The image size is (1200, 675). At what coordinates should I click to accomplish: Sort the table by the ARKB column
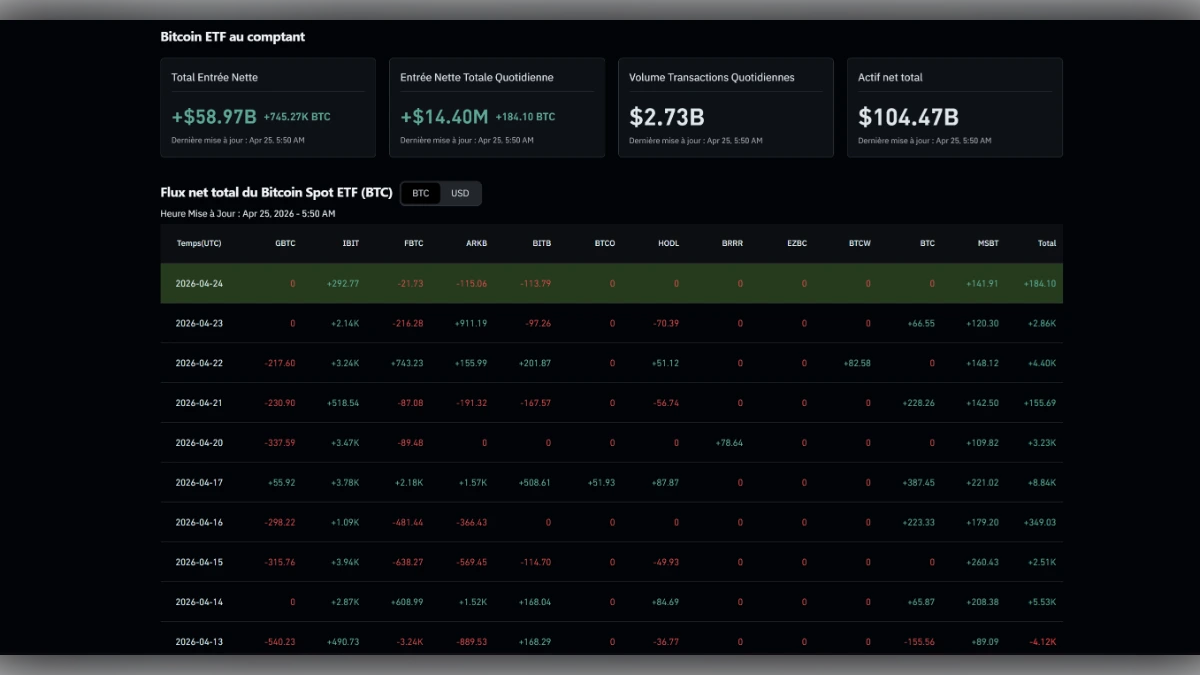coord(477,243)
